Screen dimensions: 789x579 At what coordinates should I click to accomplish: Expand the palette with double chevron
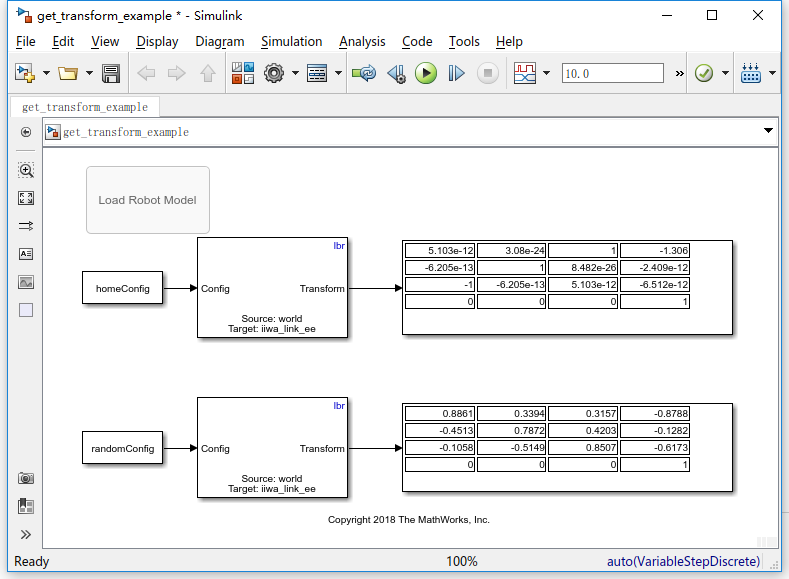click(x=26, y=534)
